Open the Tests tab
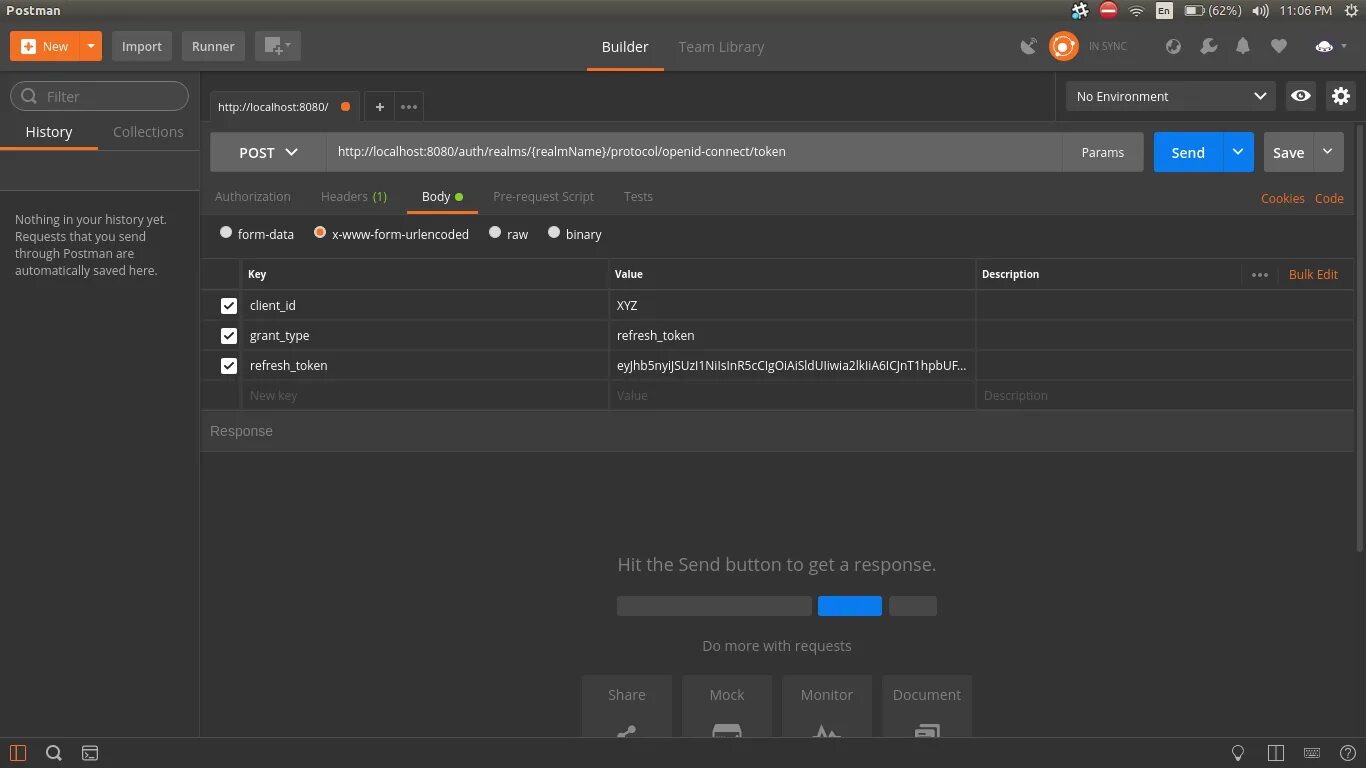1366x768 pixels. coord(638,197)
